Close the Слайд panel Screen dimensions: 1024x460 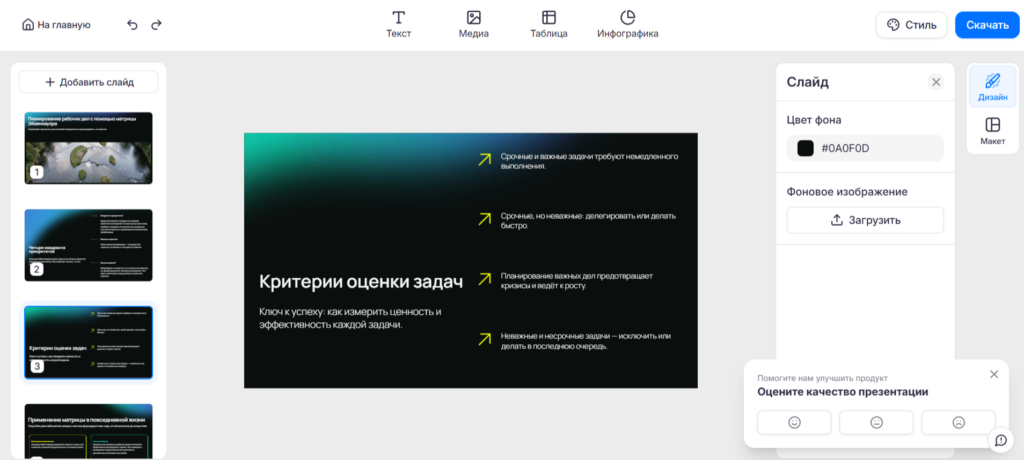click(936, 82)
